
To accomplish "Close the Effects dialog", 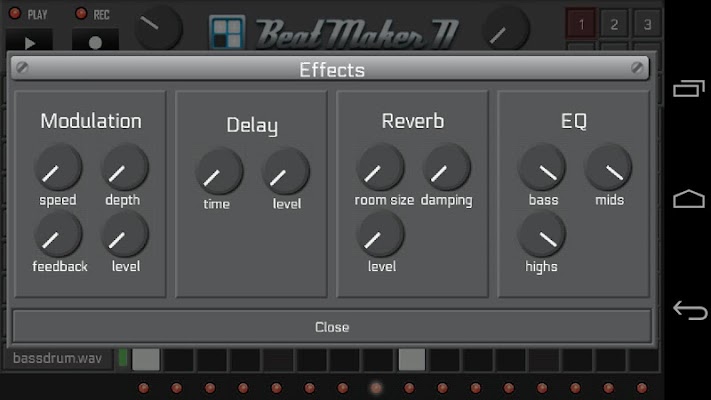I will tap(332, 327).
